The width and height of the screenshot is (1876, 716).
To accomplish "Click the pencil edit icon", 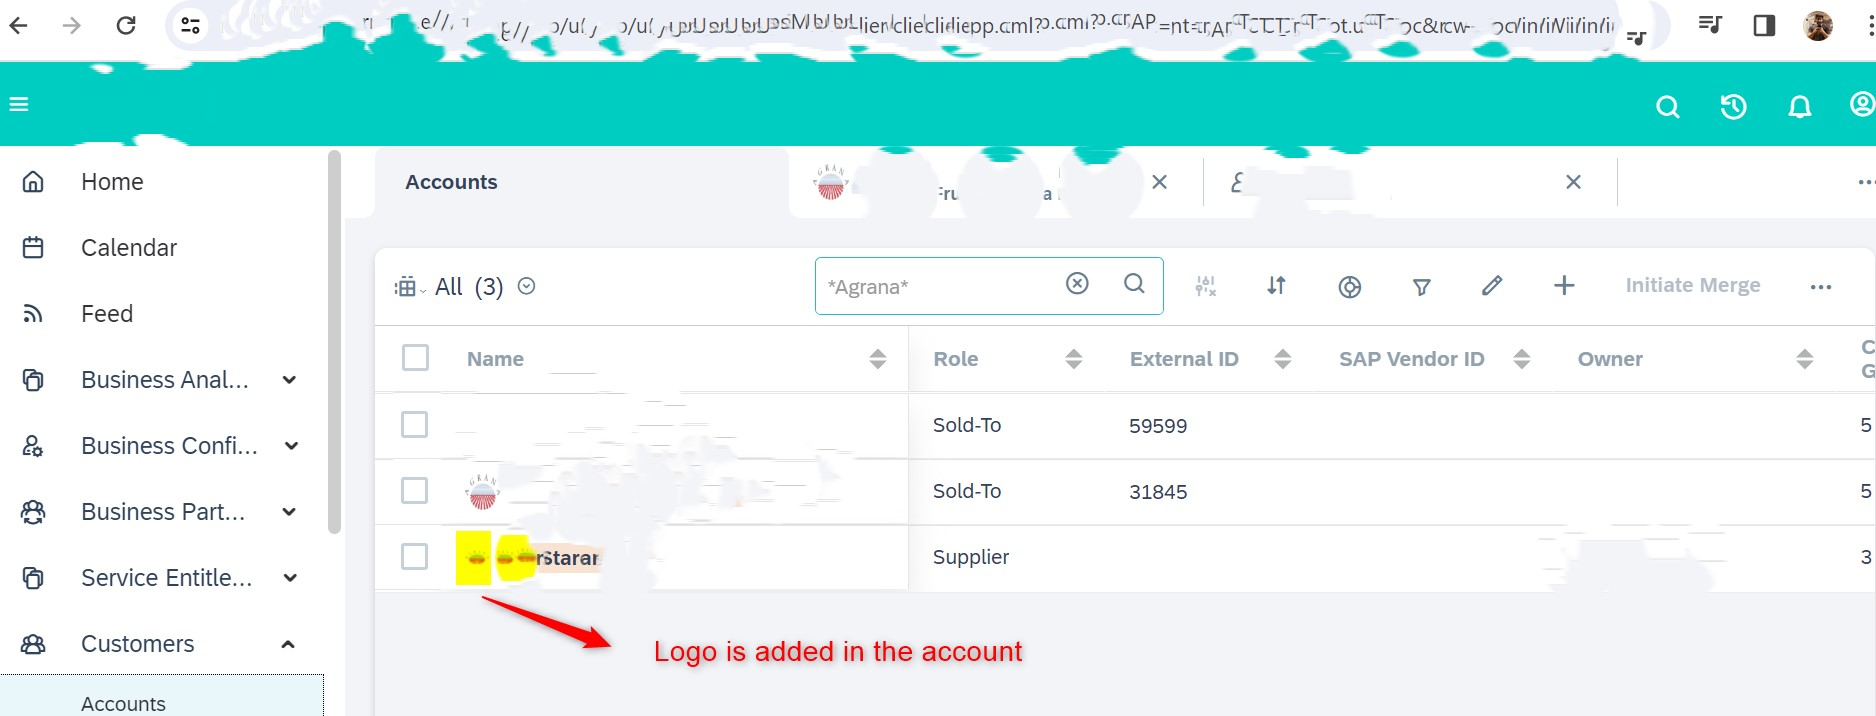I will [x=1491, y=286].
